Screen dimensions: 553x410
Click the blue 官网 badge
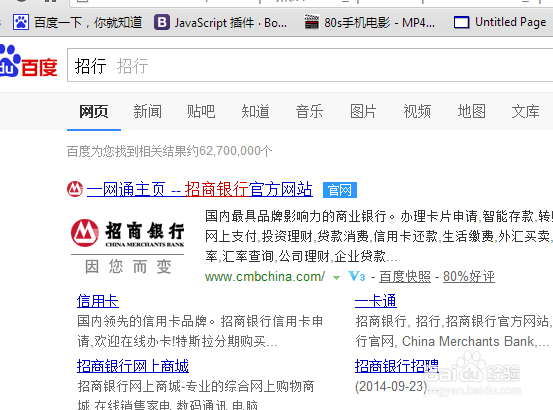[x=340, y=190]
